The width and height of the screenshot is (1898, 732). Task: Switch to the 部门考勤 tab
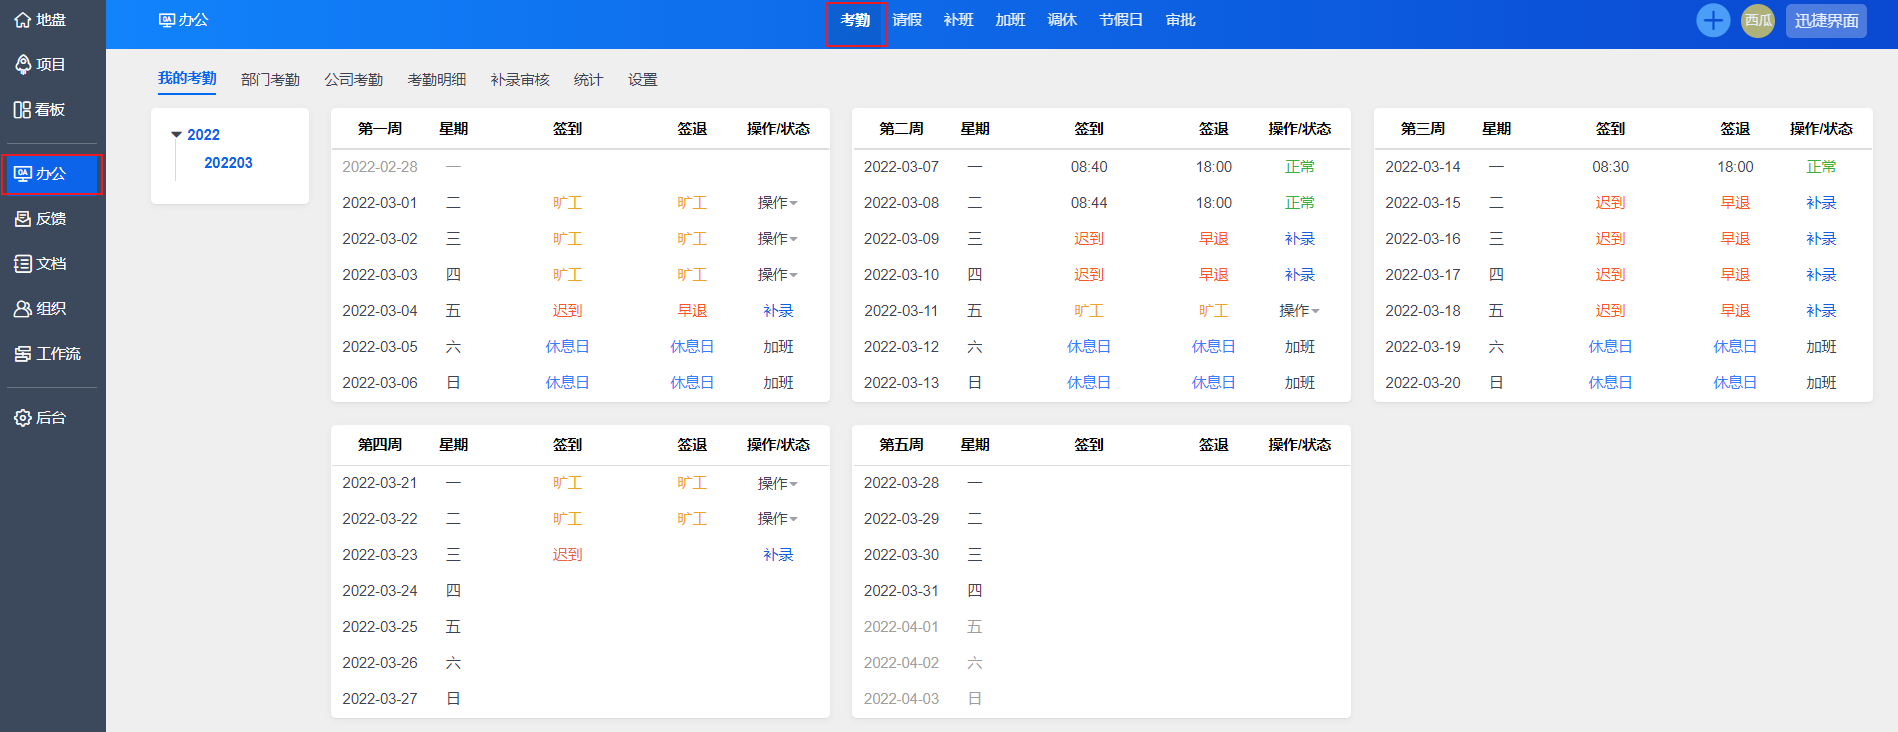click(x=270, y=80)
